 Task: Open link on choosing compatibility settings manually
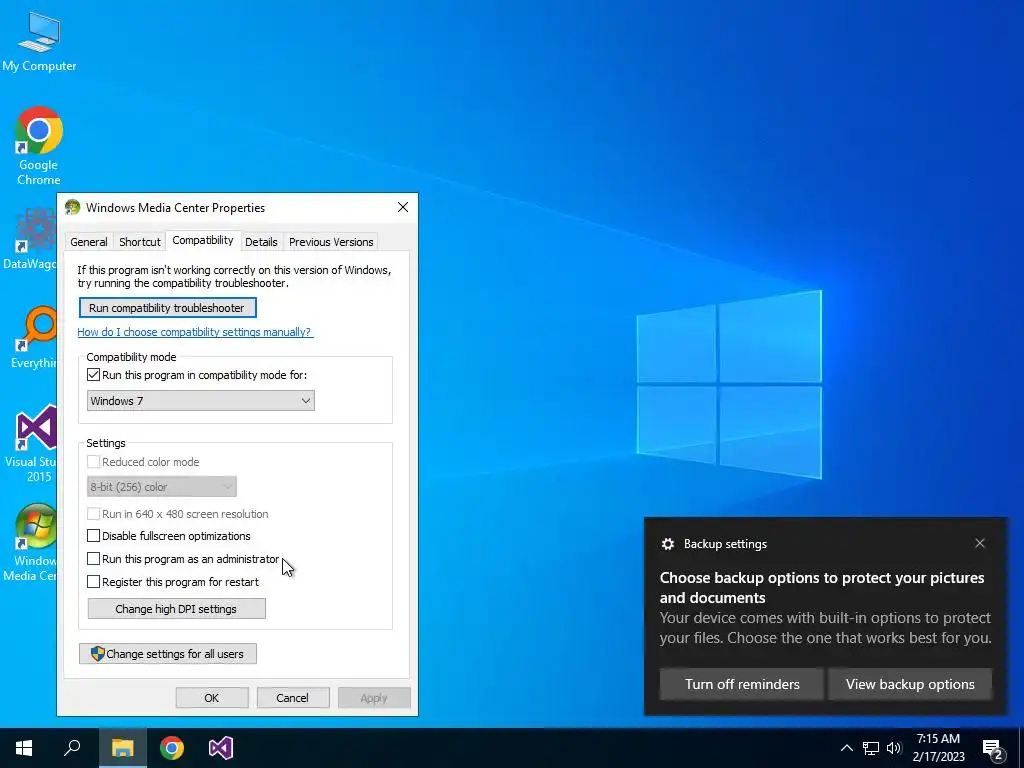[x=195, y=332]
